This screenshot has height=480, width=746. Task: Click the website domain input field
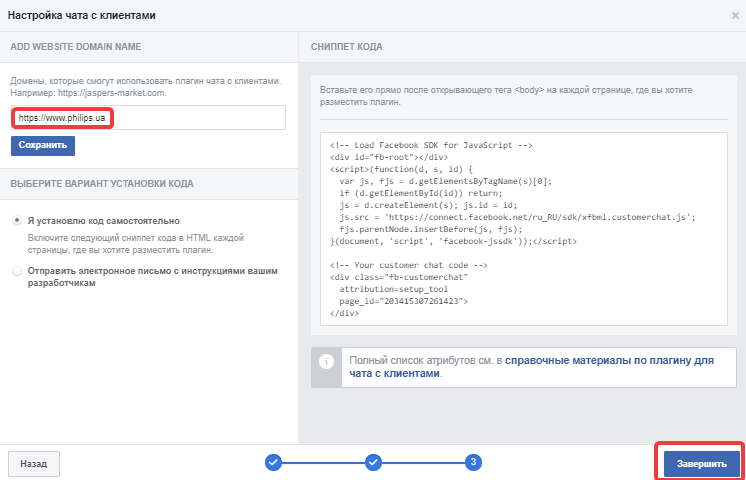click(x=148, y=118)
